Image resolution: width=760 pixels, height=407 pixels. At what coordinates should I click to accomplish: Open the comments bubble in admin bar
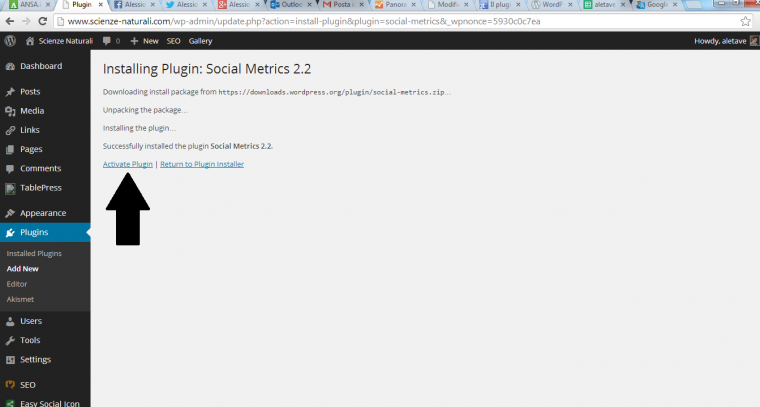coord(107,41)
